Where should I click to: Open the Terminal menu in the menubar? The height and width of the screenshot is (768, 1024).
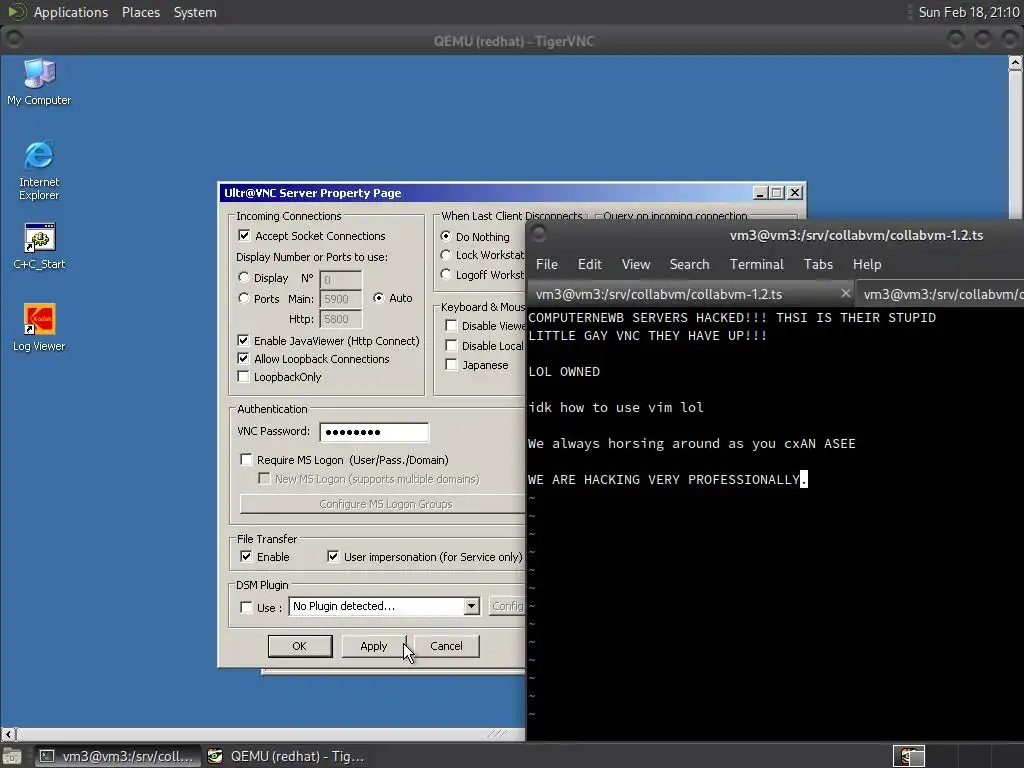(x=756, y=264)
